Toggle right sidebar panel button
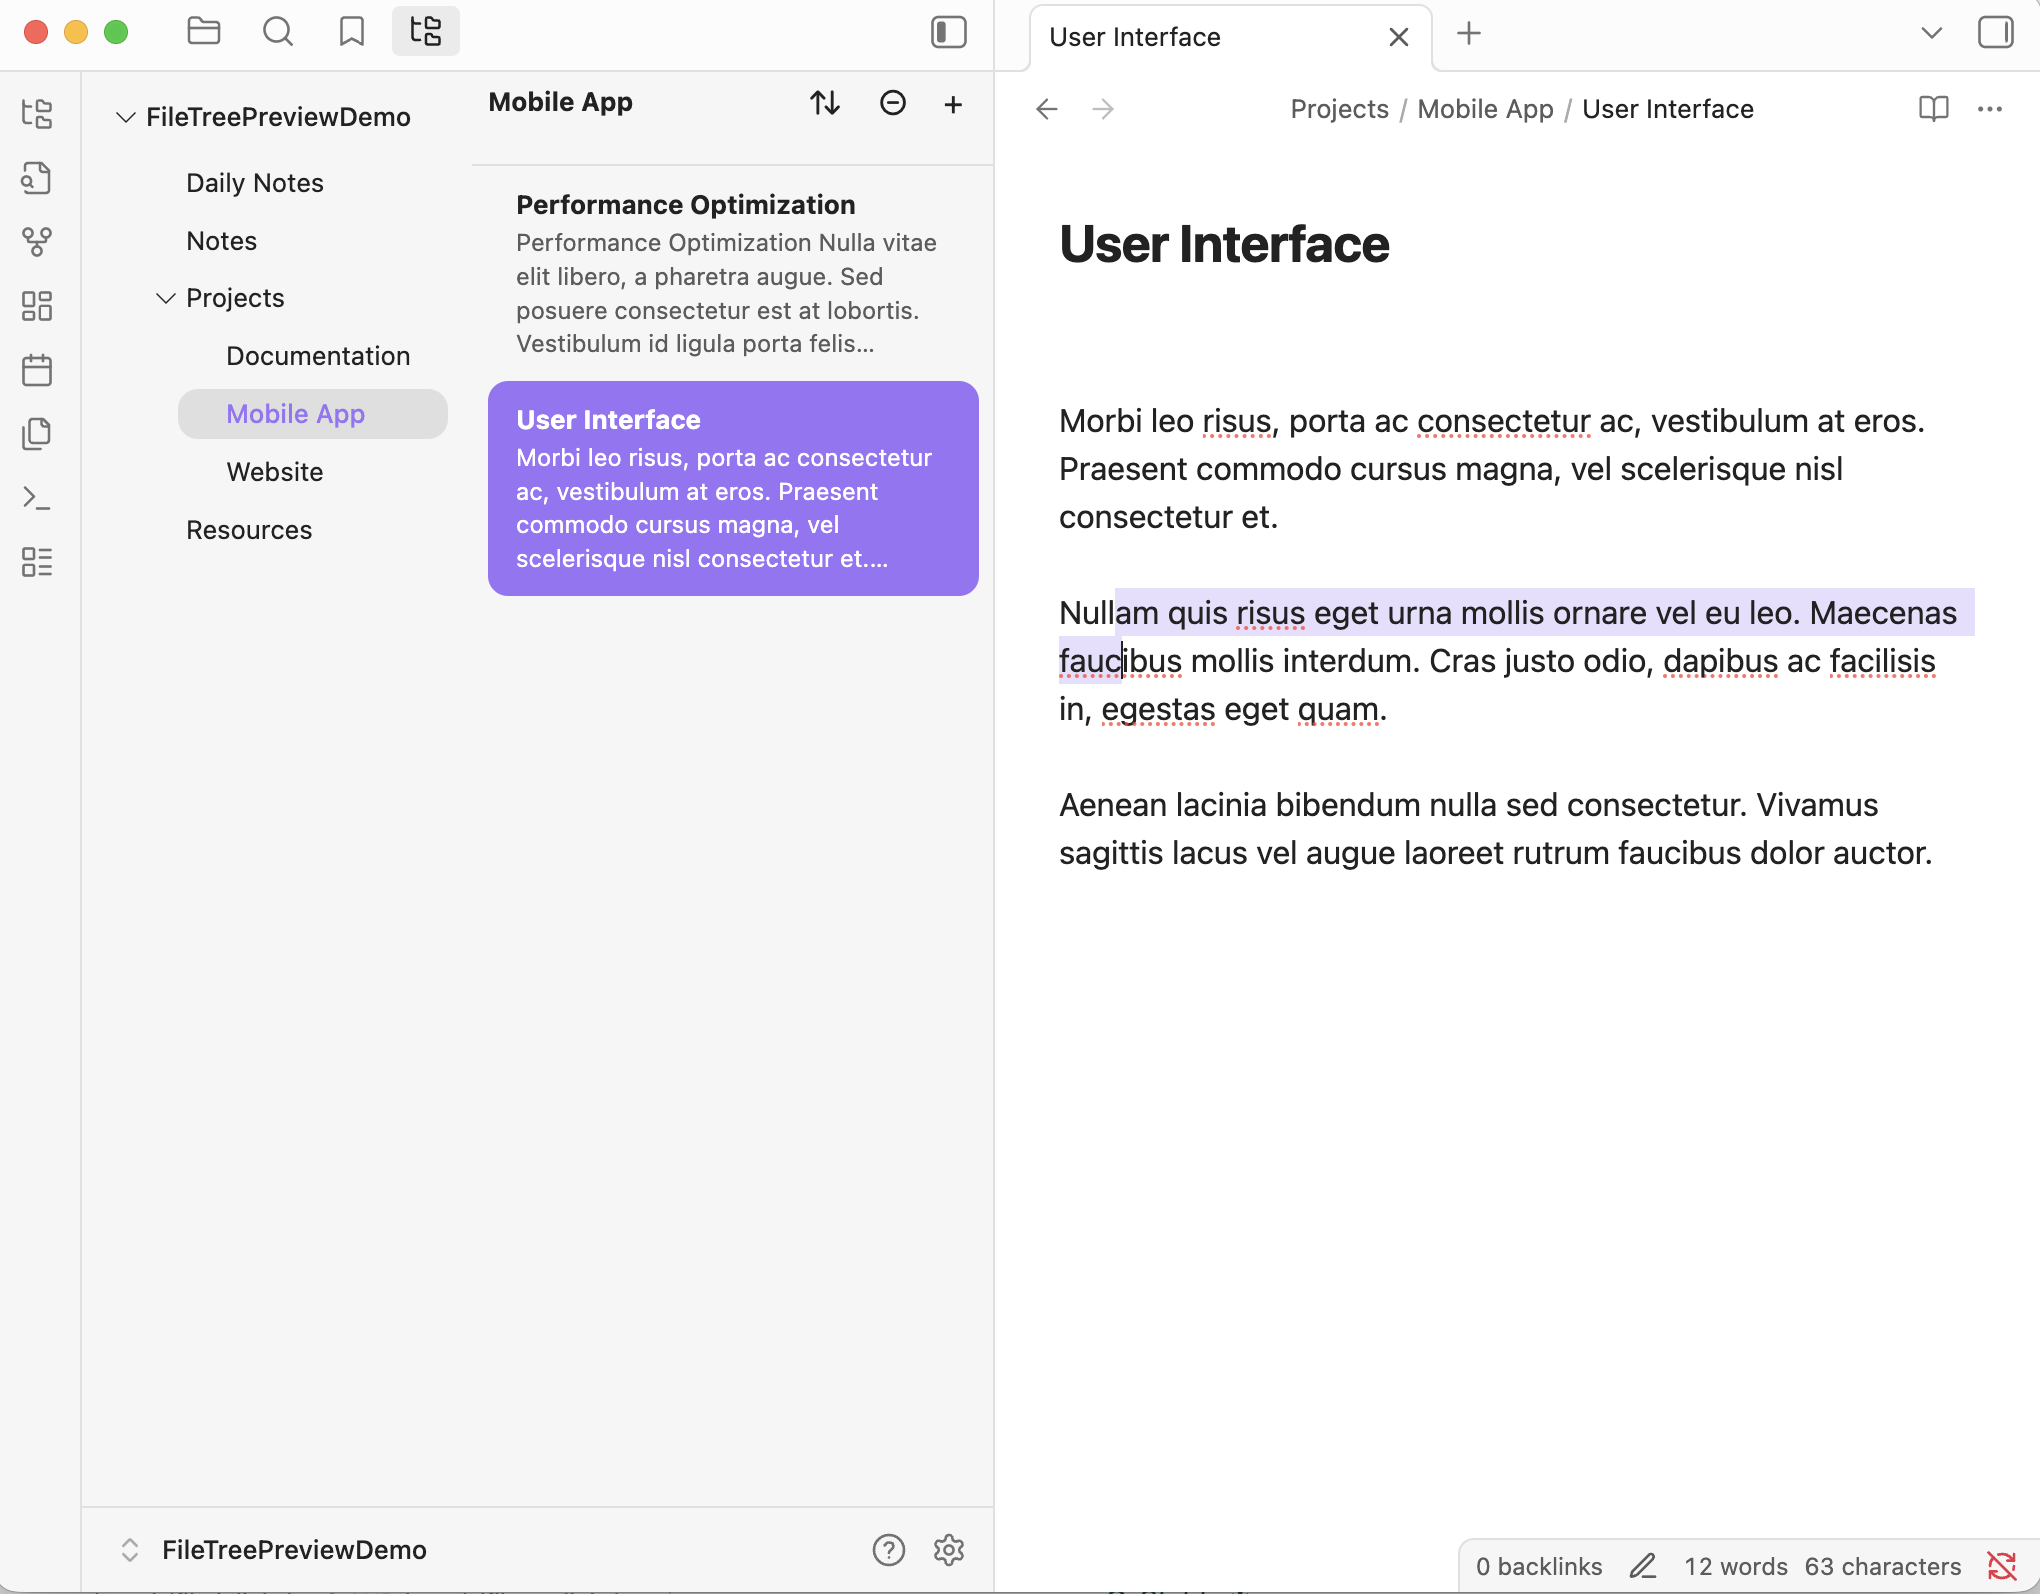This screenshot has width=2040, height=1594. (1995, 32)
